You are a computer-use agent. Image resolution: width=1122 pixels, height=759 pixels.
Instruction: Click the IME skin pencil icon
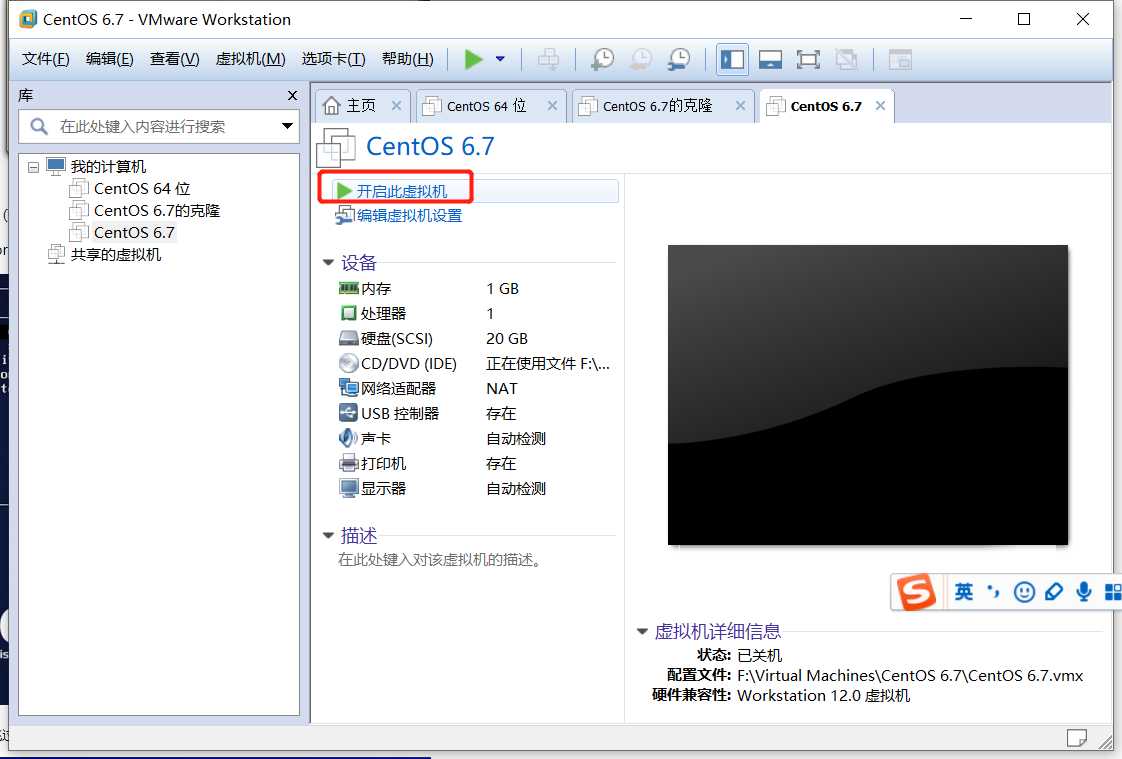[x=1053, y=592]
